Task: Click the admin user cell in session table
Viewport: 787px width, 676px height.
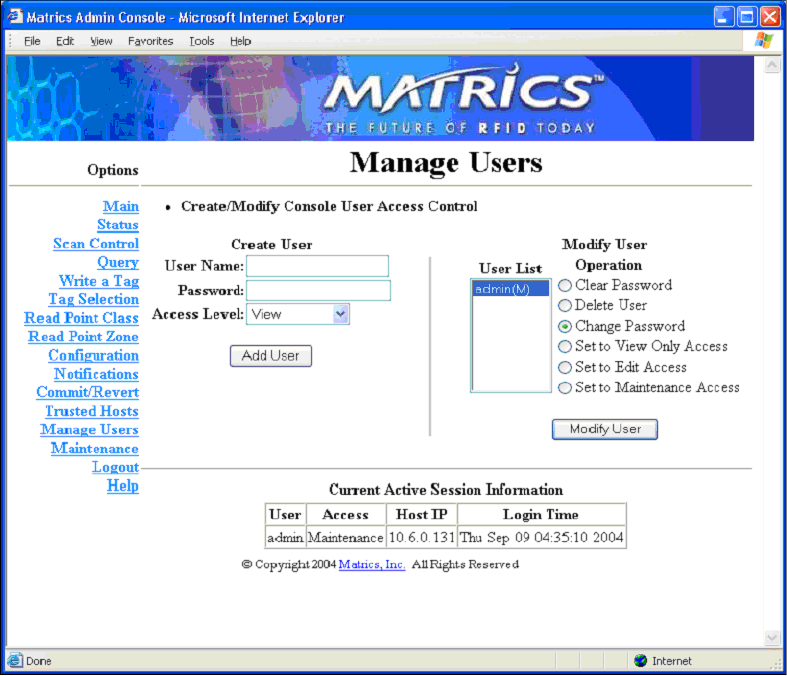Action: 285,537
